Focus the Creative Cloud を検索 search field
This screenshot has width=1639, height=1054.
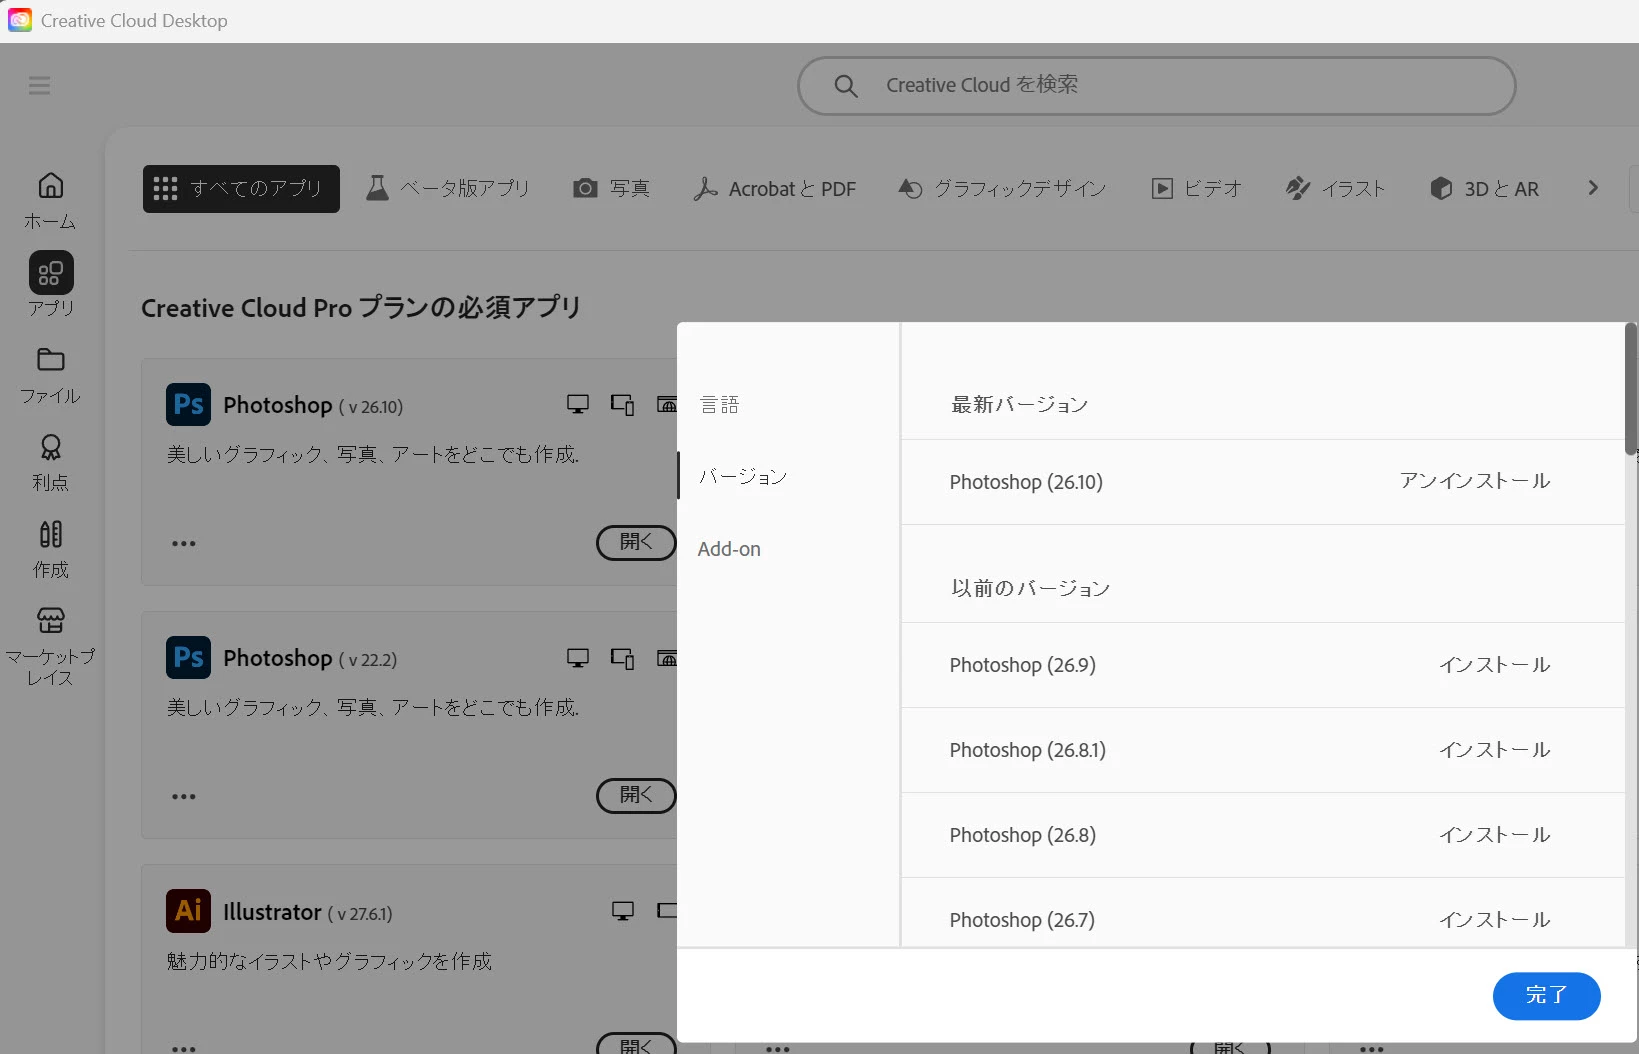[x=1156, y=86]
